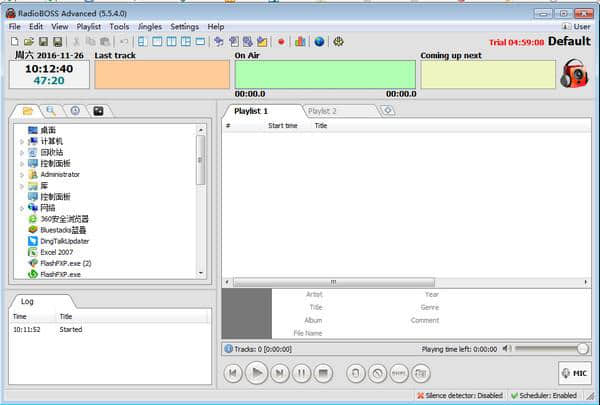The width and height of the screenshot is (600, 405).
Task: Adjust the volume slider knob
Action: pos(582,349)
